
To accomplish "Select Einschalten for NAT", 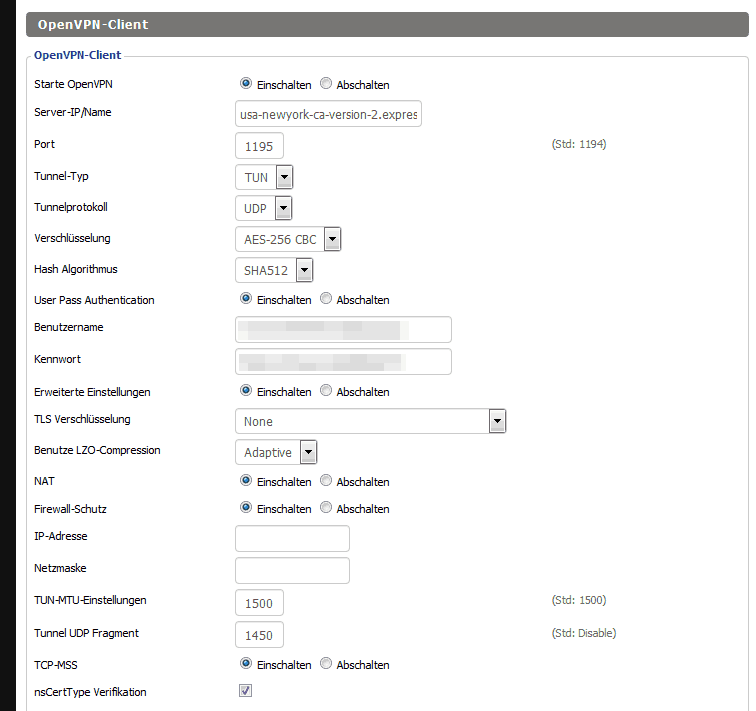I will pyautogui.click(x=246, y=481).
